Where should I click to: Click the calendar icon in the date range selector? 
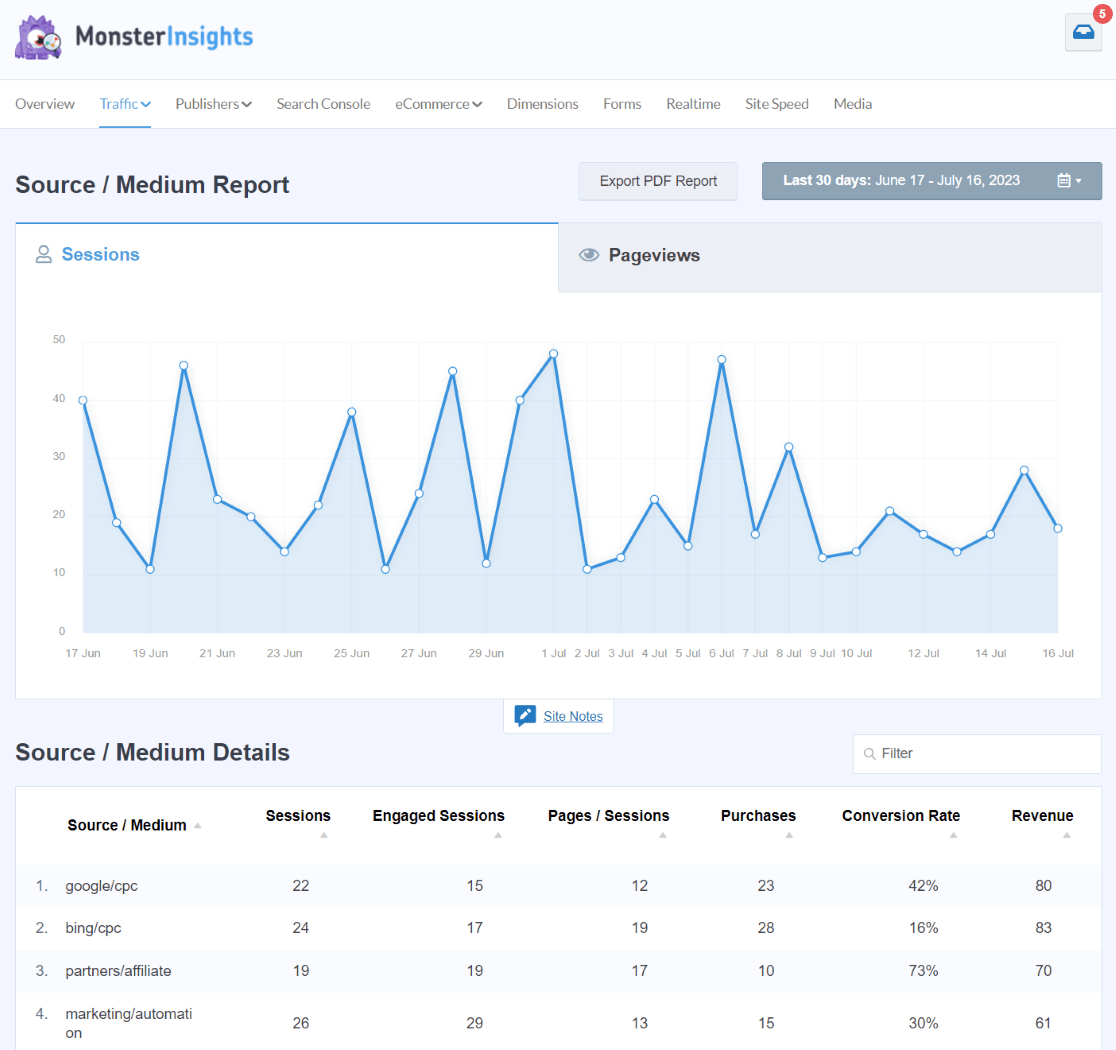(x=1064, y=180)
